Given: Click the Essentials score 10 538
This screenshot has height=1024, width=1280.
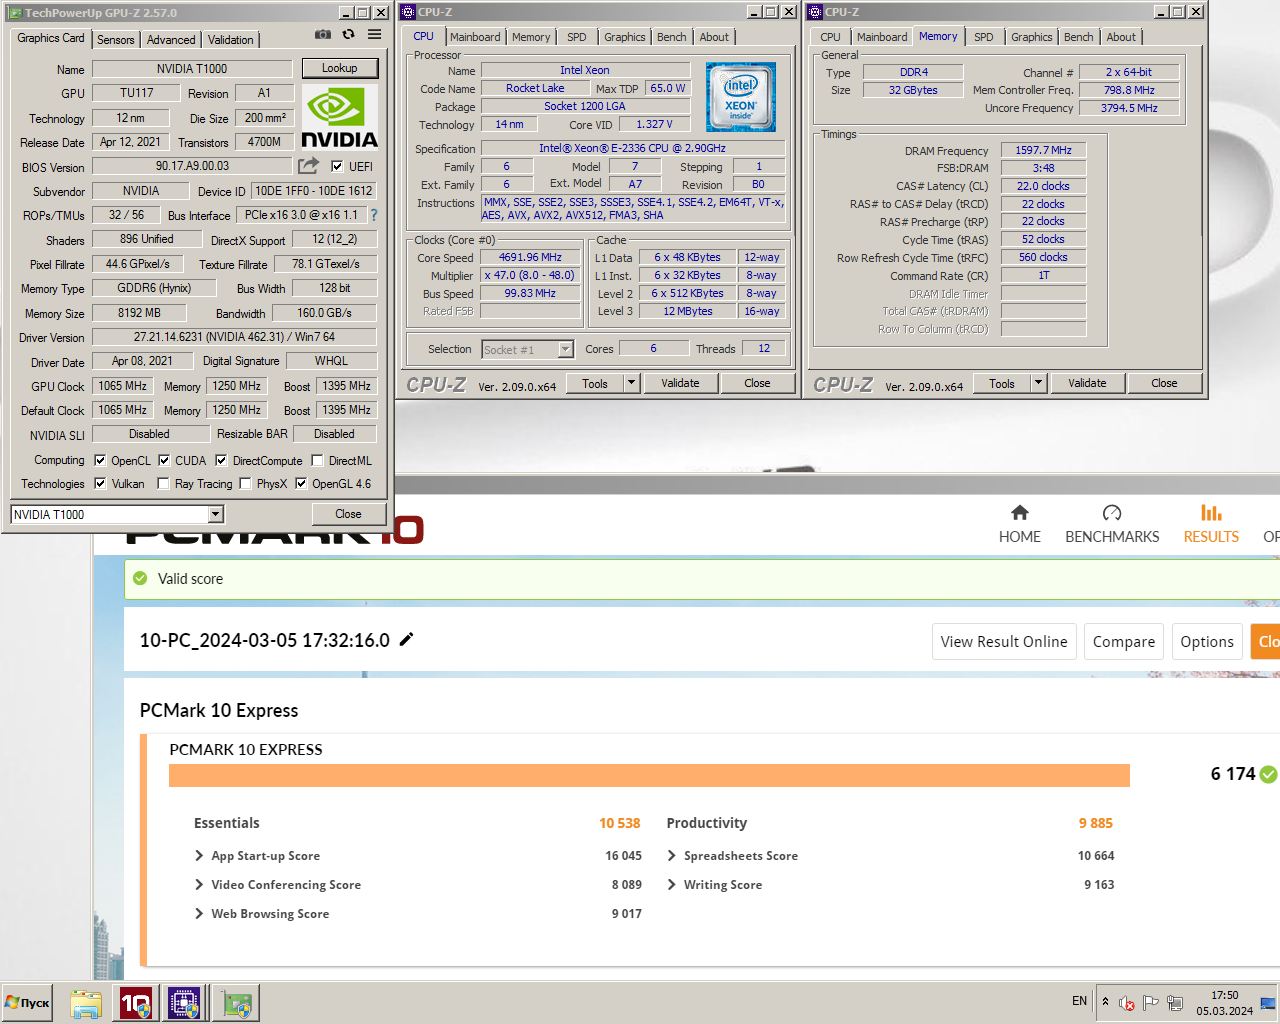Looking at the screenshot, I should click(620, 823).
